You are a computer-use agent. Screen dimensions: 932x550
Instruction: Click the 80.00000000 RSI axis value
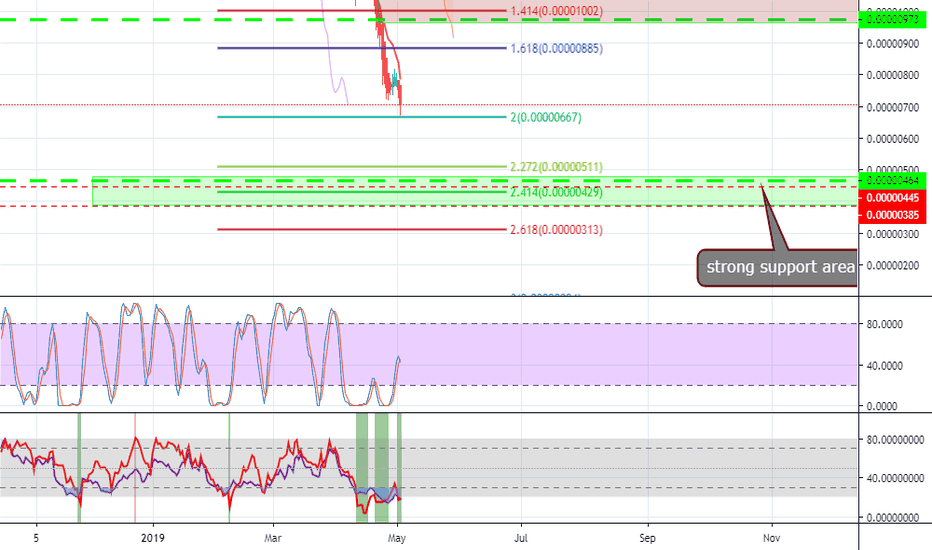tap(895, 440)
